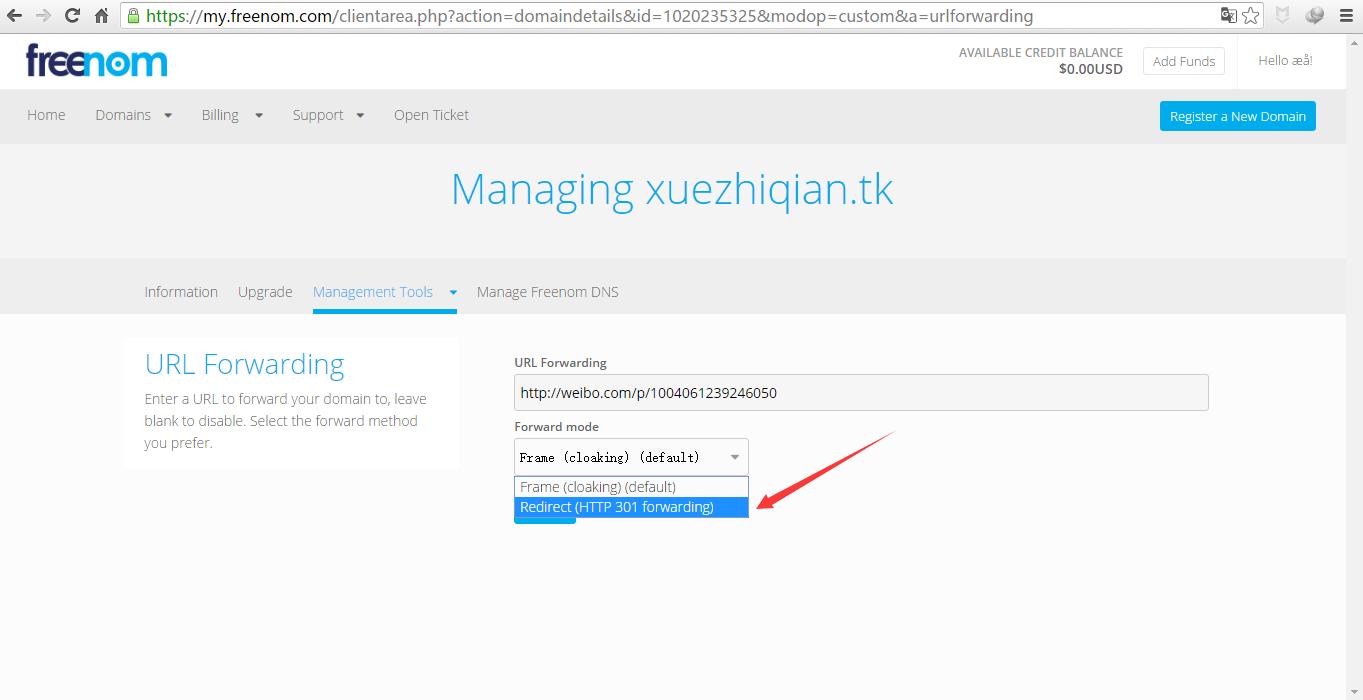The image size is (1363, 700).
Task: Click the Forward mode combo box
Action: tap(630, 457)
